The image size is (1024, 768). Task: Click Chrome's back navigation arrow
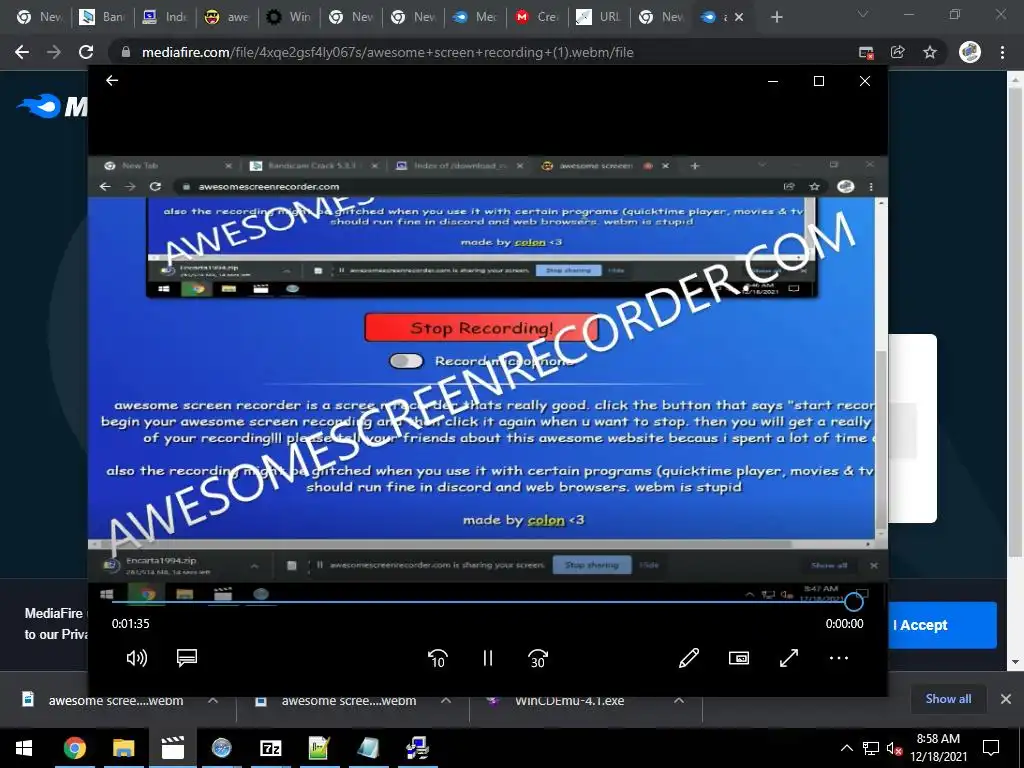click(22, 52)
